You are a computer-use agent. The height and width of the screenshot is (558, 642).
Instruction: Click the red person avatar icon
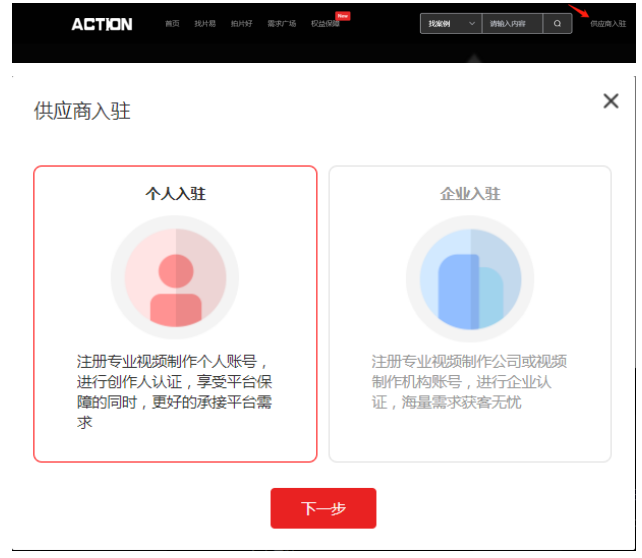[176, 278]
